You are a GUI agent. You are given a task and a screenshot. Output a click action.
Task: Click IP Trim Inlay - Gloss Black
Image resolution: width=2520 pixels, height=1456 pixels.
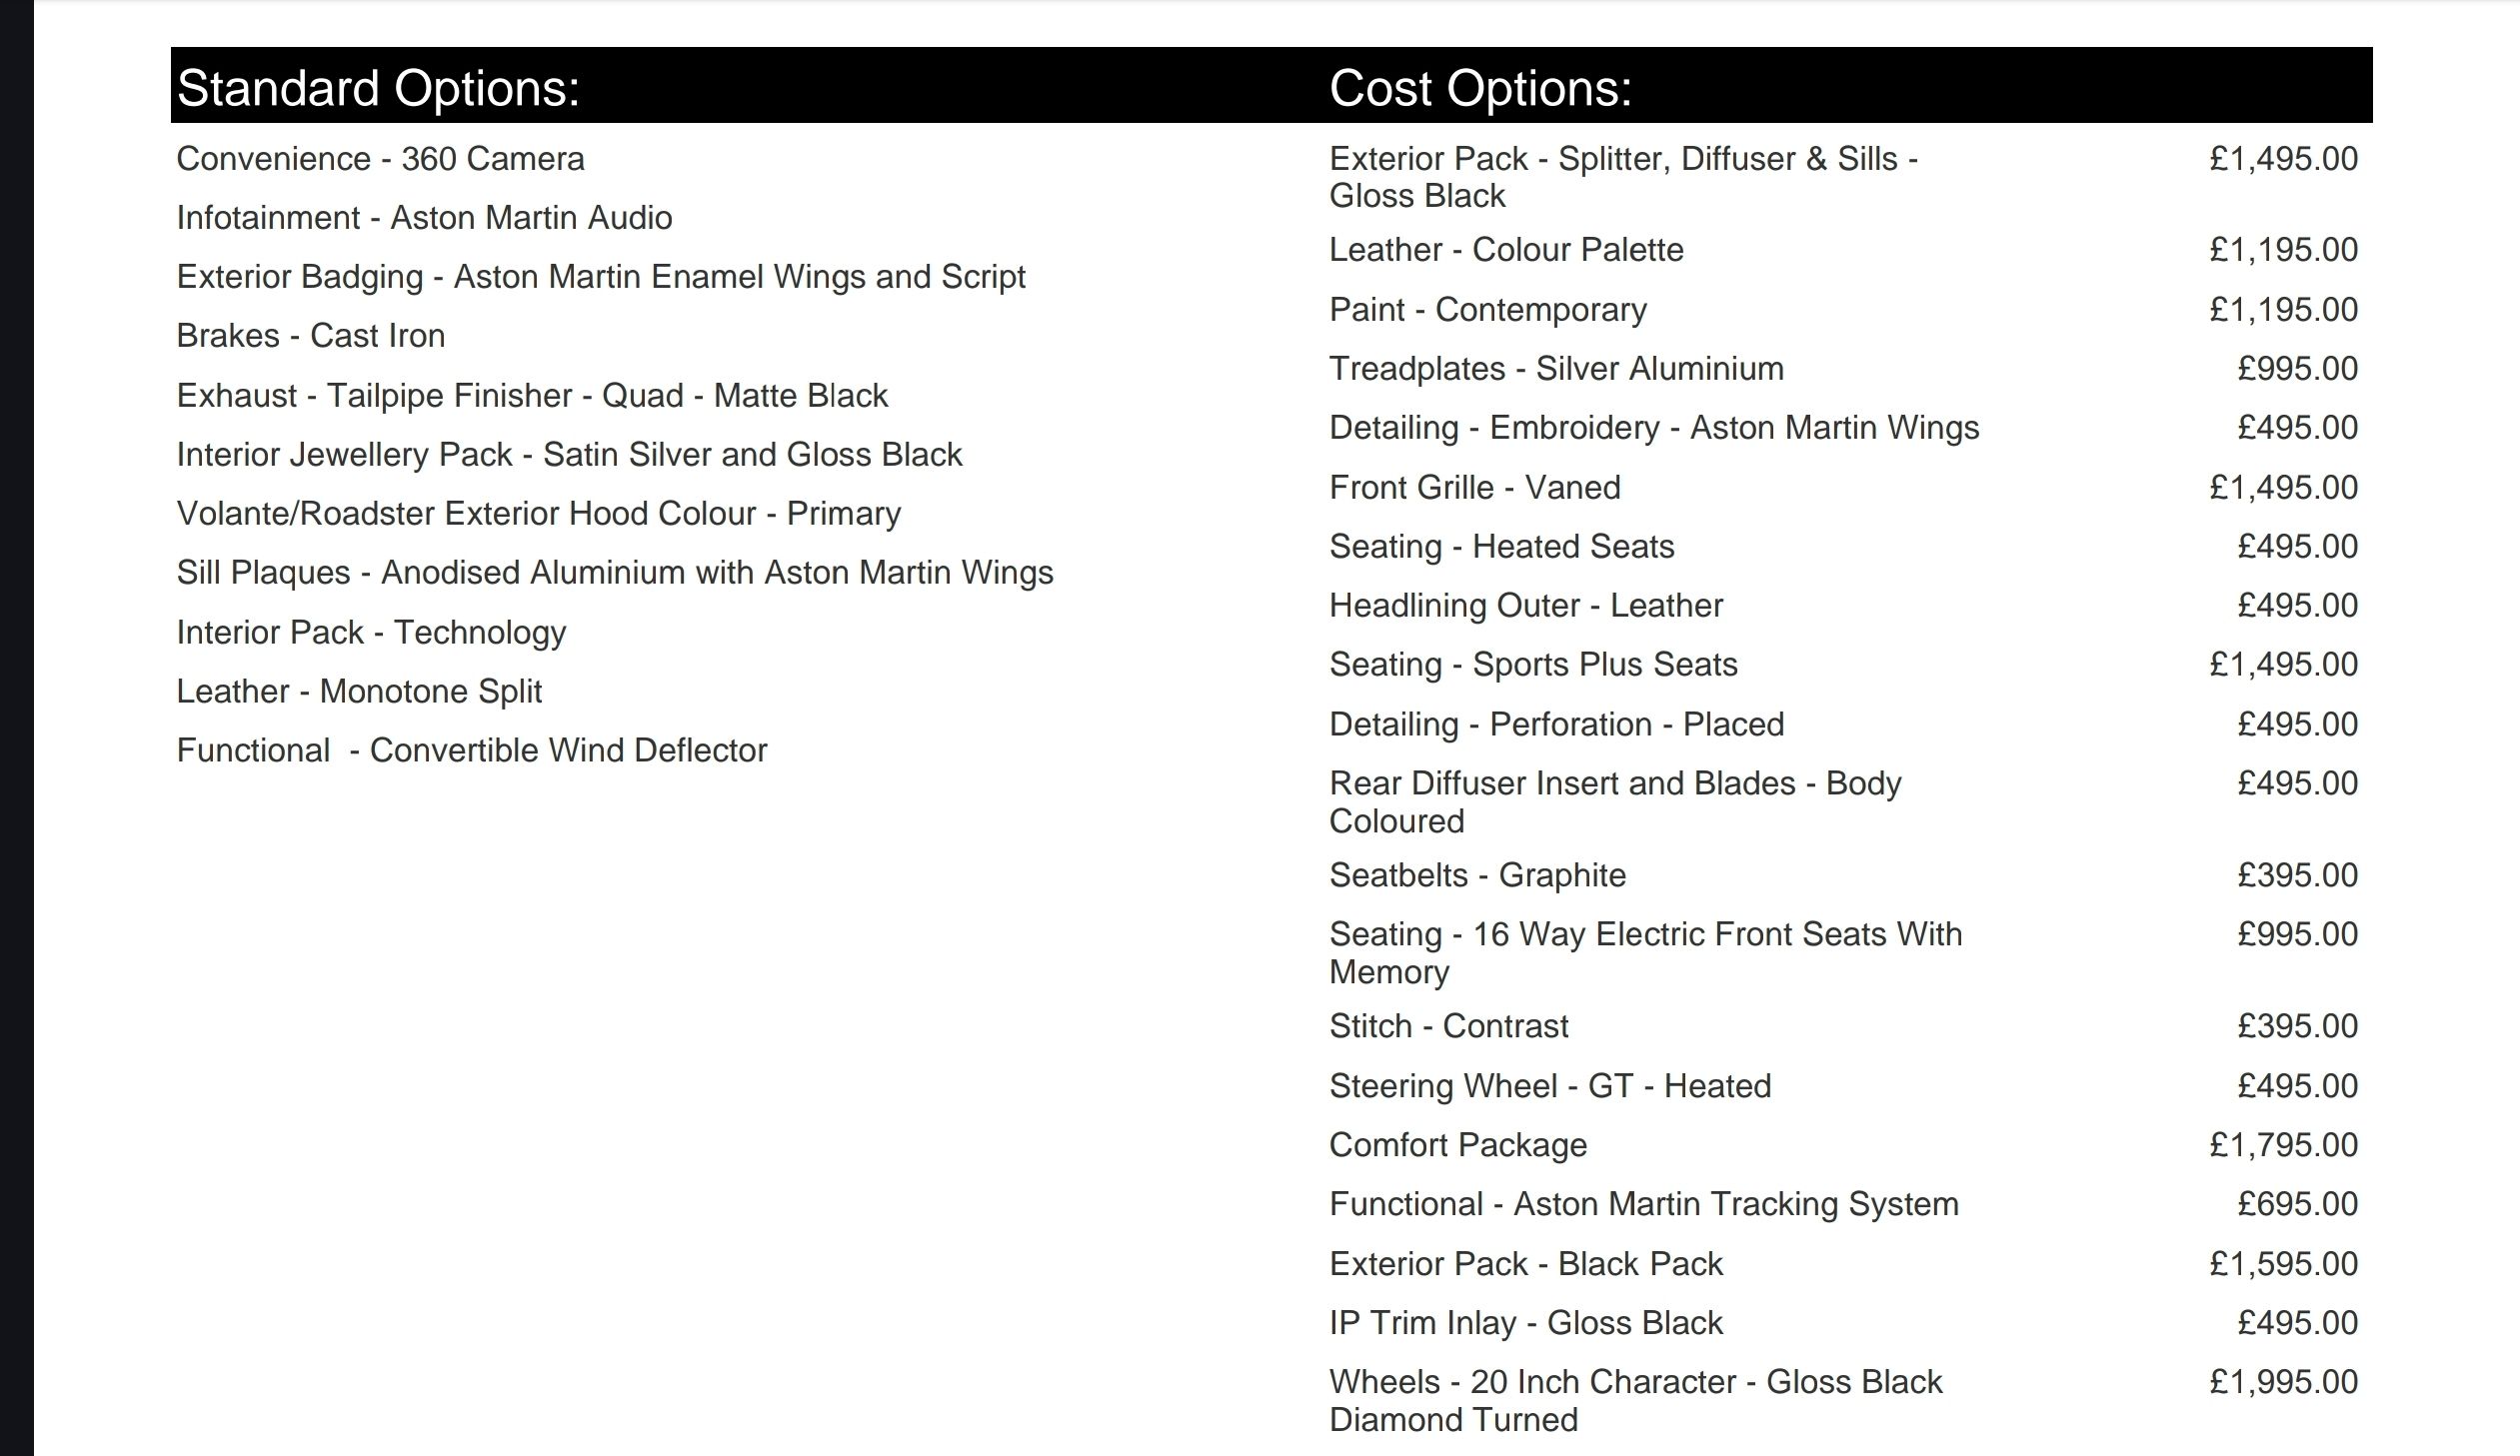pyautogui.click(x=1526, y=1323)
